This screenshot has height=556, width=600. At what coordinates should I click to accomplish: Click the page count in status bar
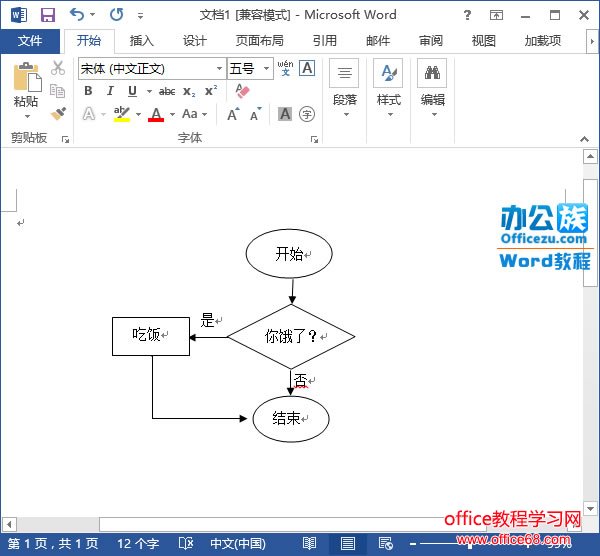click(53, 544)
